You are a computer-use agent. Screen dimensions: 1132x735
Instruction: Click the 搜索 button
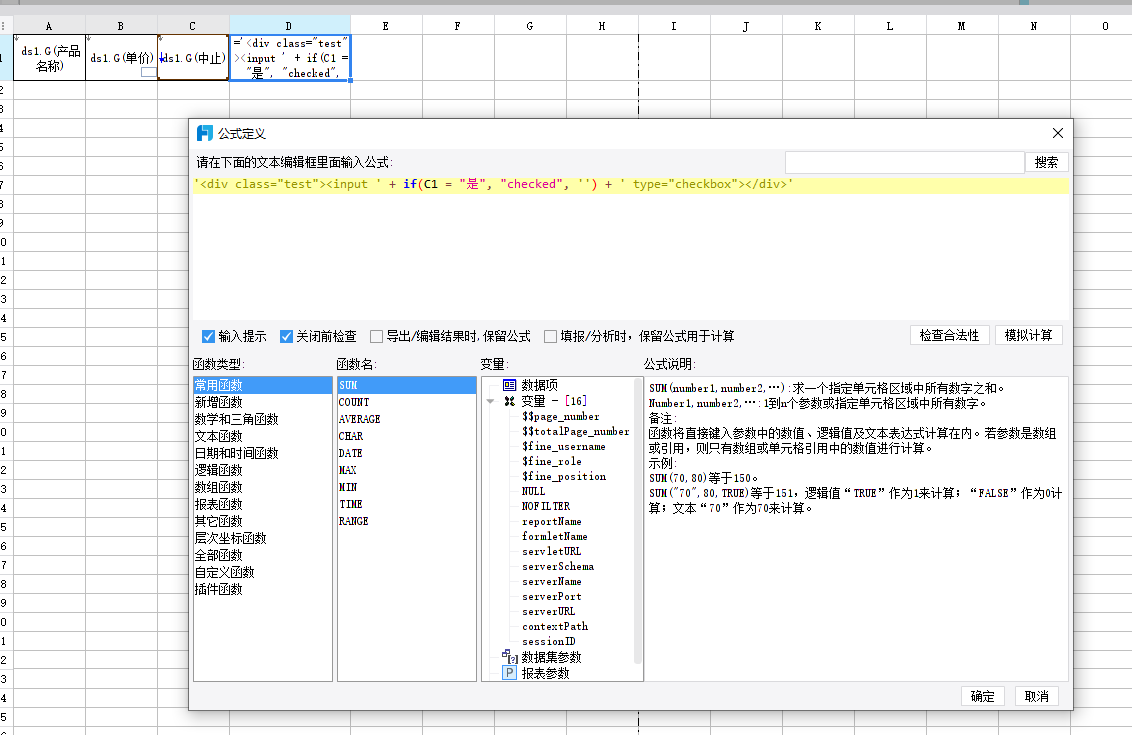coord(1046,162)
